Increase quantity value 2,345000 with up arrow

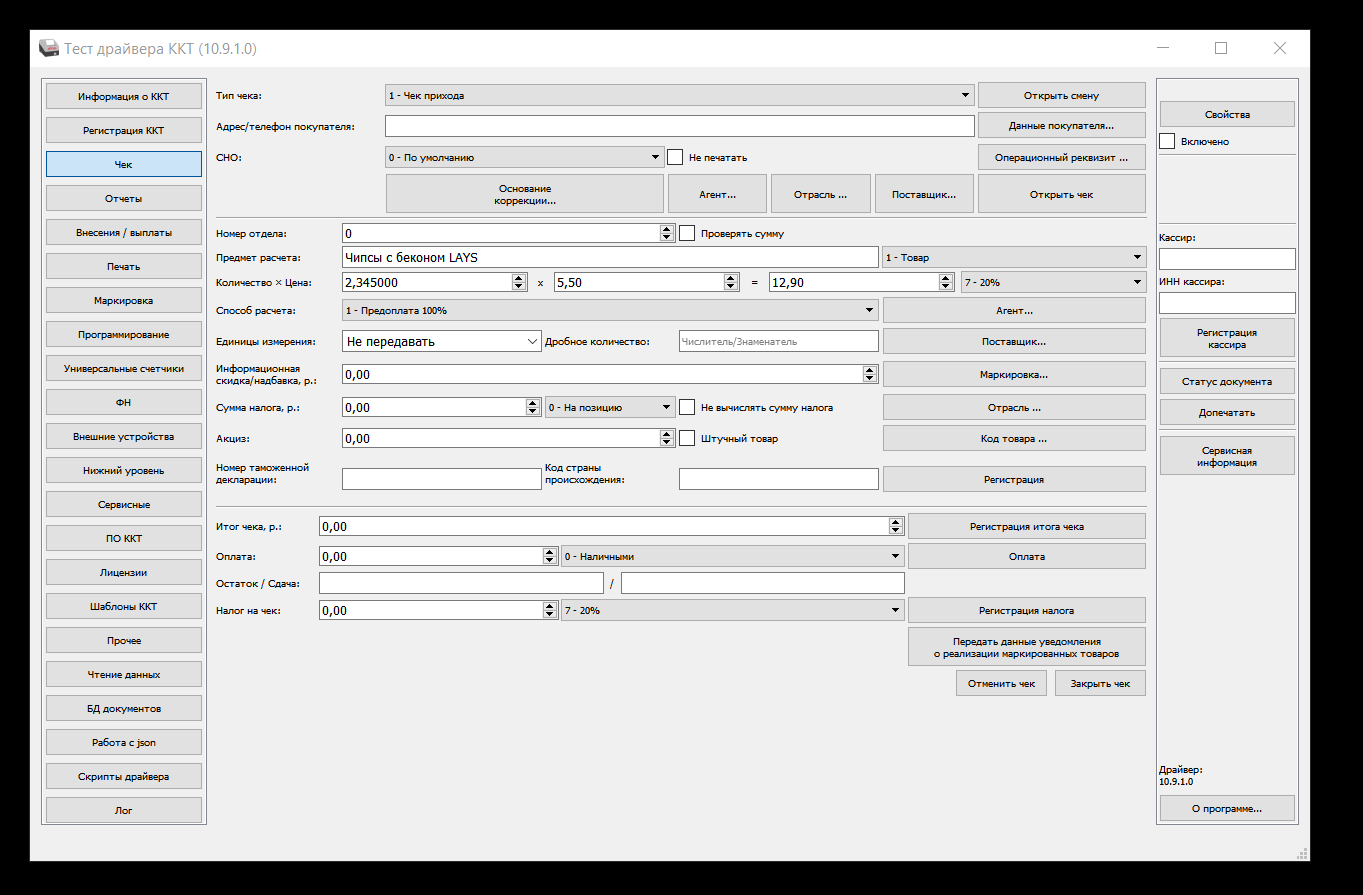click(x=519, y=277)
